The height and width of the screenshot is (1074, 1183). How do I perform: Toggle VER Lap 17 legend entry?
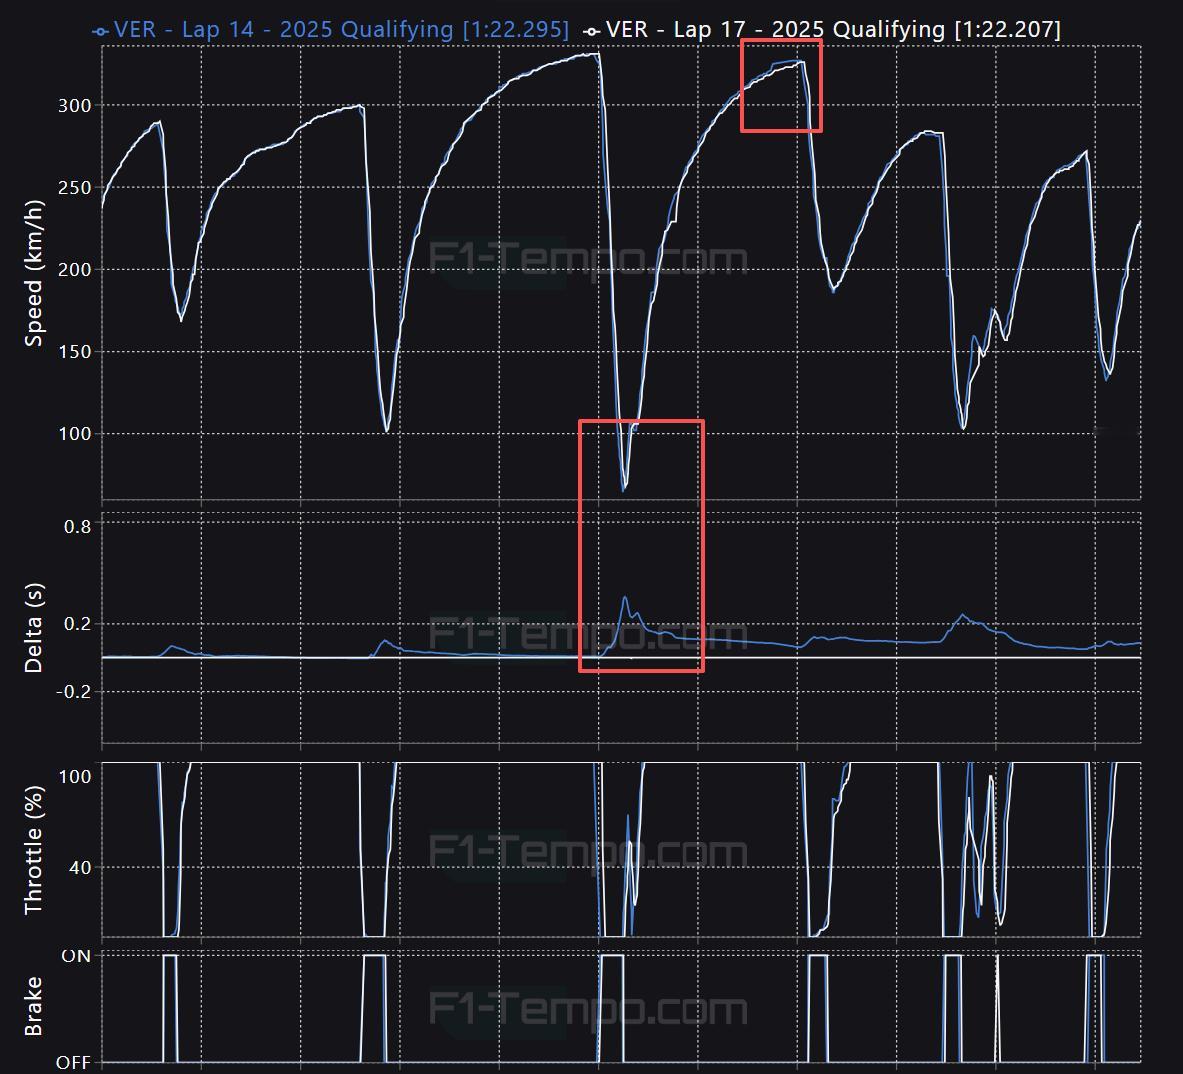coord(822,29)
